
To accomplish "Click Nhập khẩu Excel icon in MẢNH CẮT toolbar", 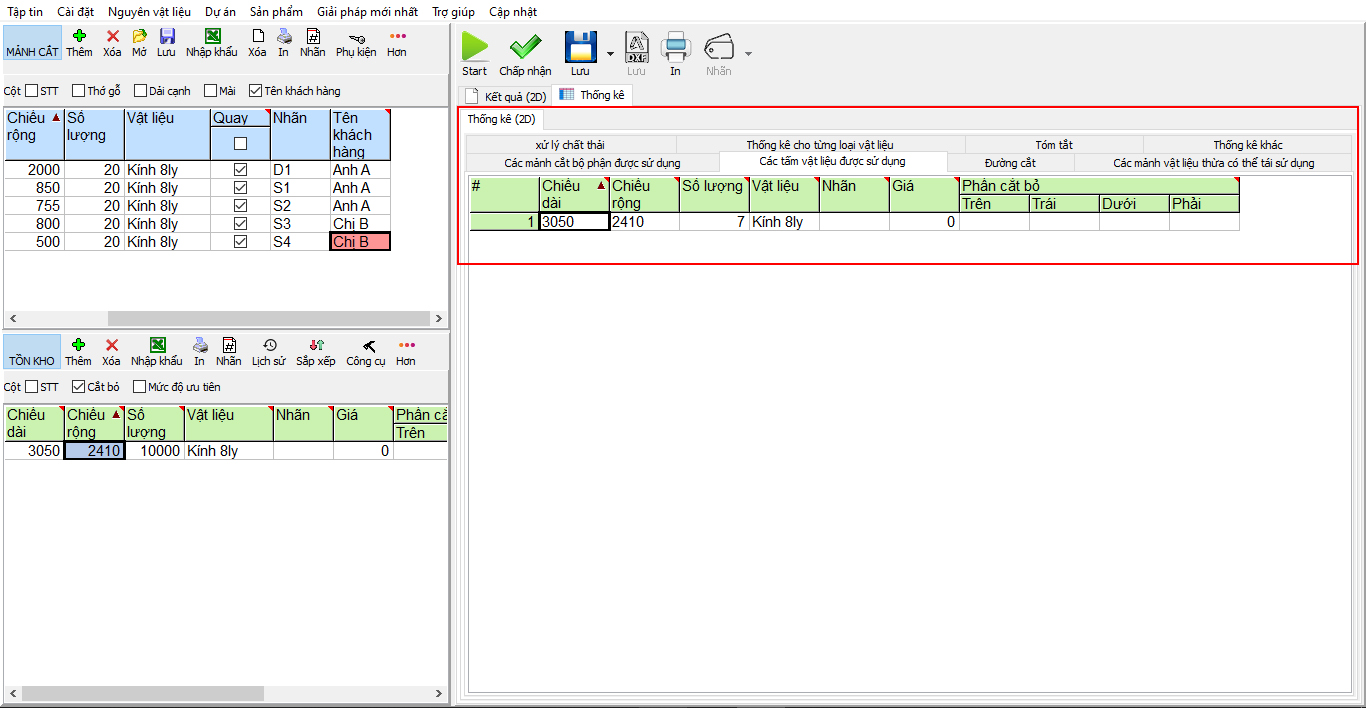I will [x=212, y=36].
